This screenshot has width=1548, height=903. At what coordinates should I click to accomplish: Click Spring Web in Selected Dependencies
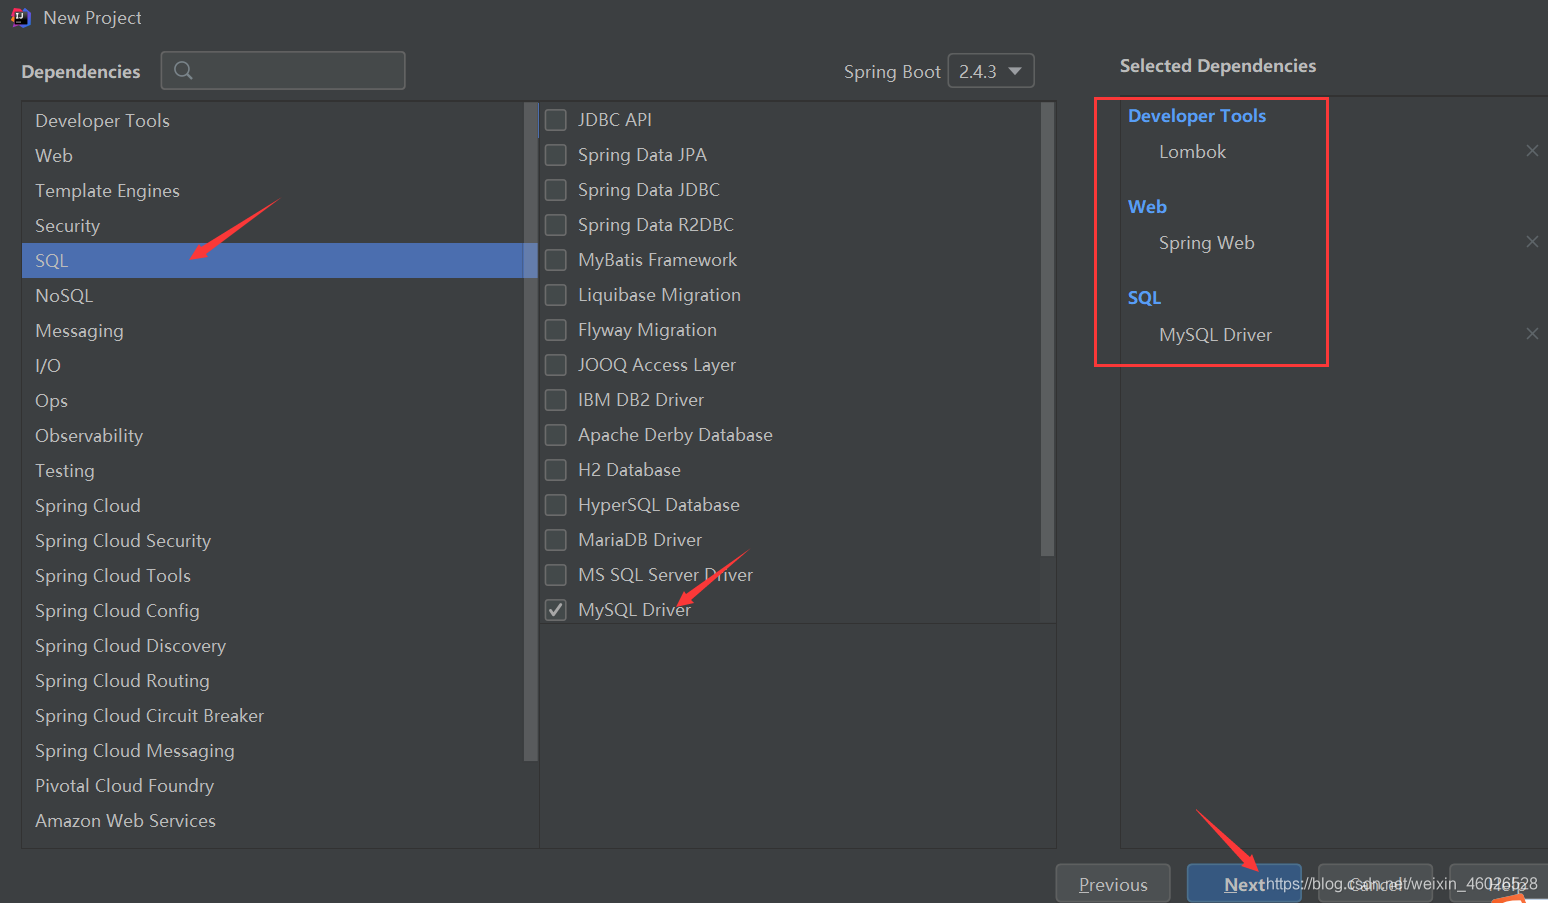1206,242
